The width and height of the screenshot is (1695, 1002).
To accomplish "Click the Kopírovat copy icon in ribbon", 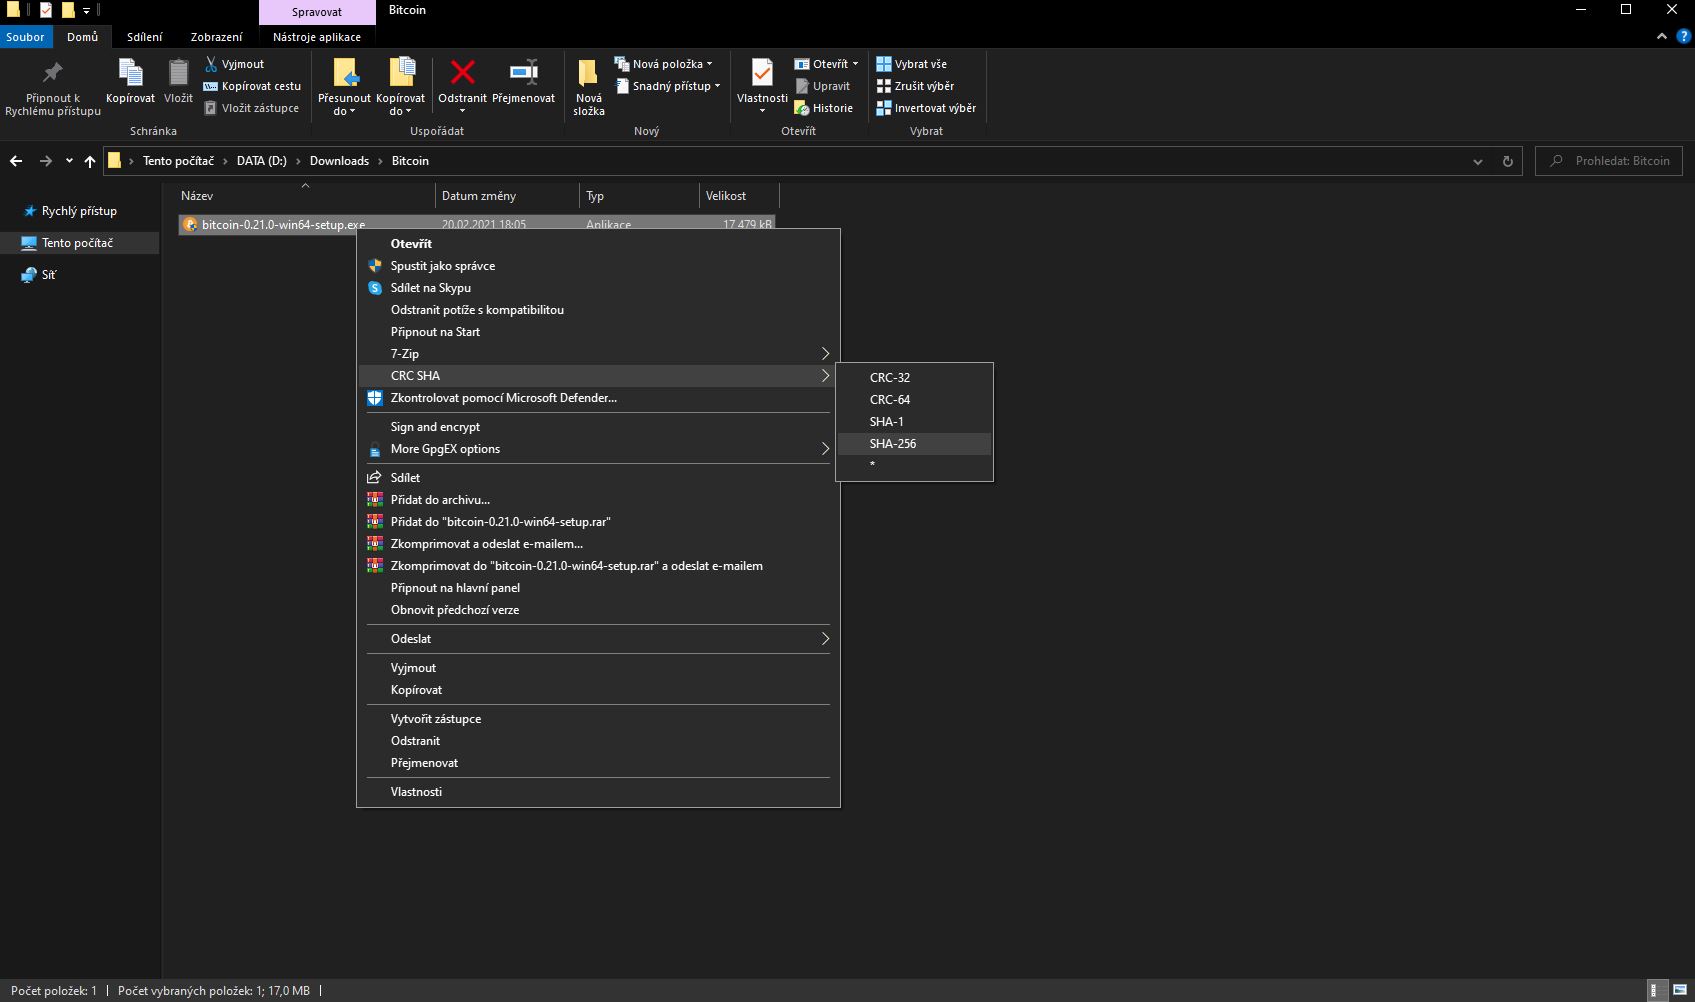I will (x=130, y=73).
